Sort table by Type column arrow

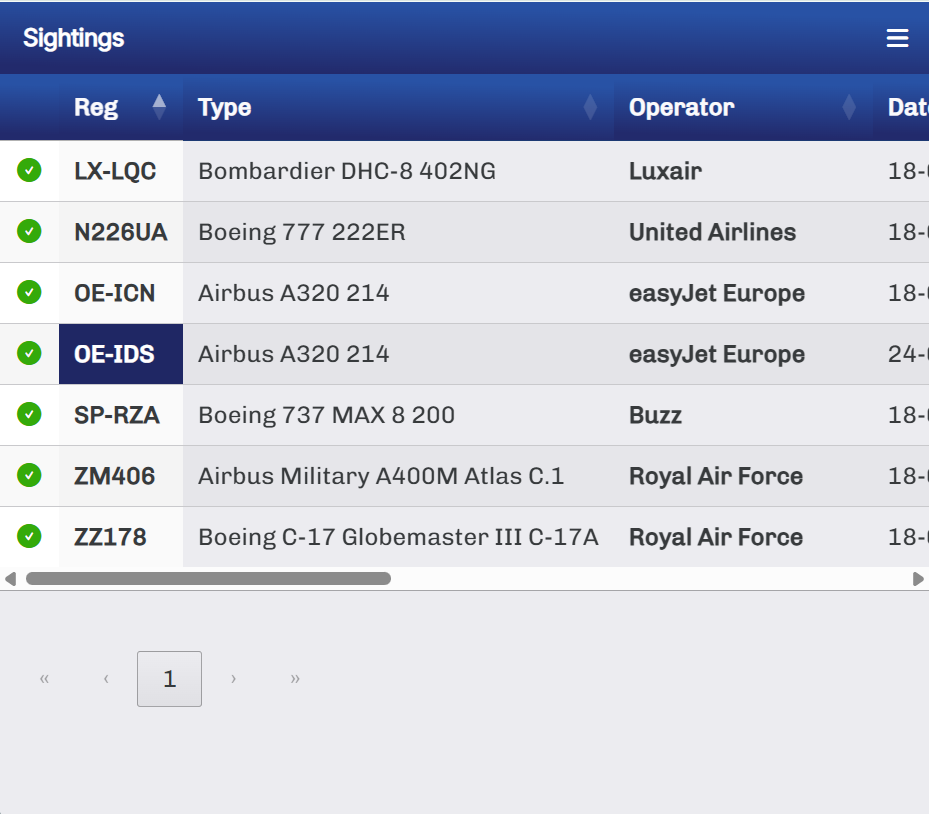point(590,107)
